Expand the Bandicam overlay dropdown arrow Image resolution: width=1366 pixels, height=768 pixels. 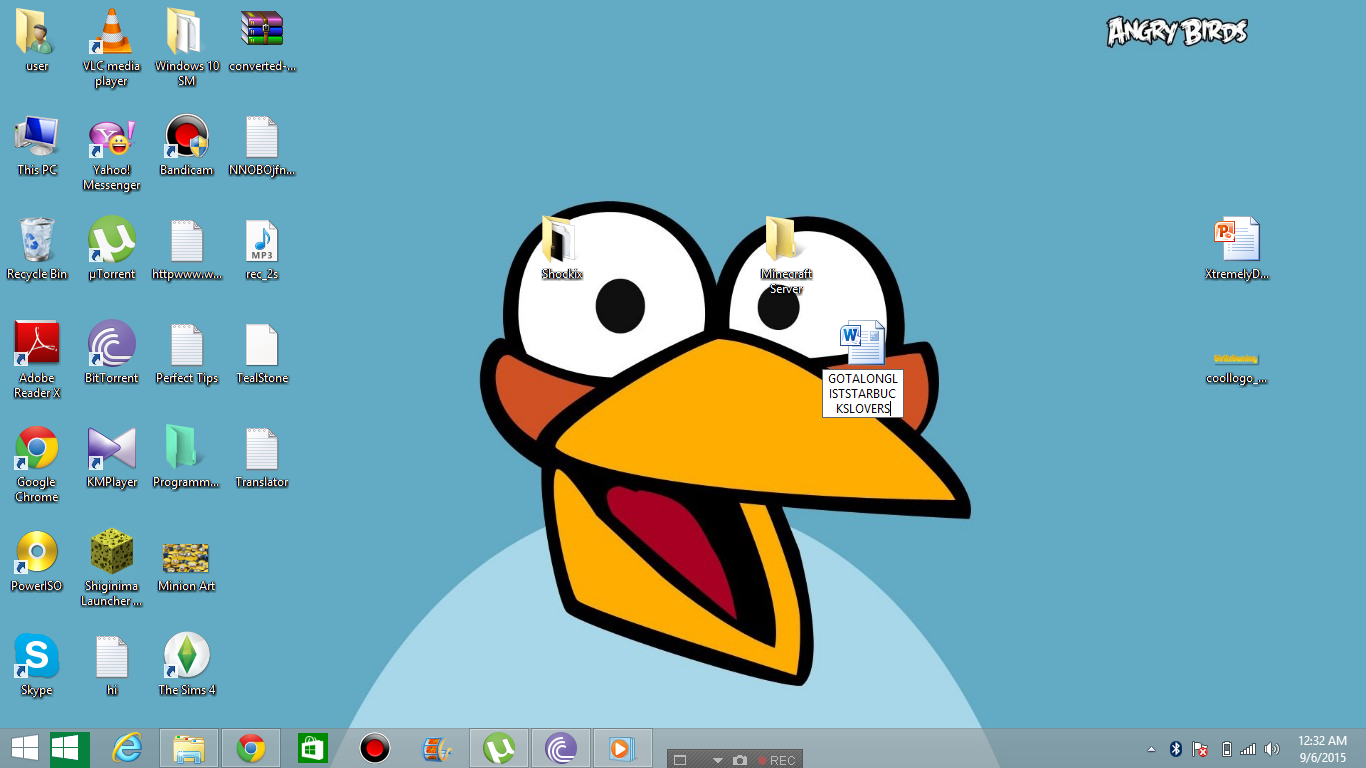(x=717, y=761)
